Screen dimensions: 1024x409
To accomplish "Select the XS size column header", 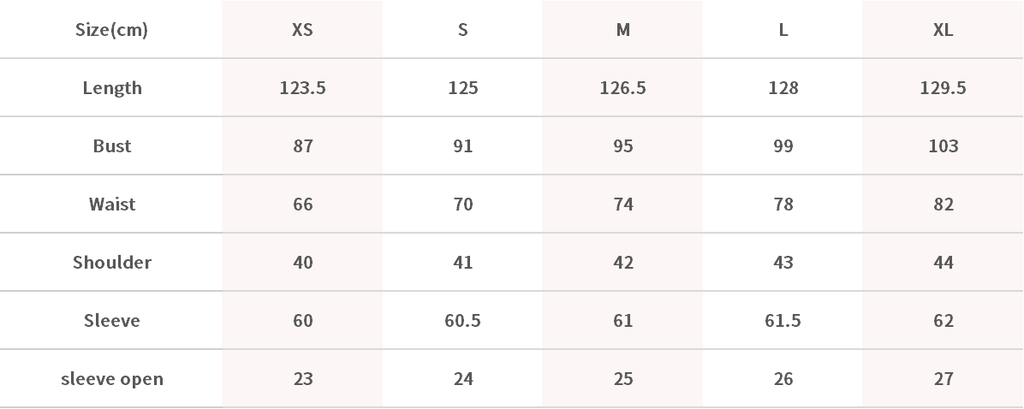I will (302, 30).
